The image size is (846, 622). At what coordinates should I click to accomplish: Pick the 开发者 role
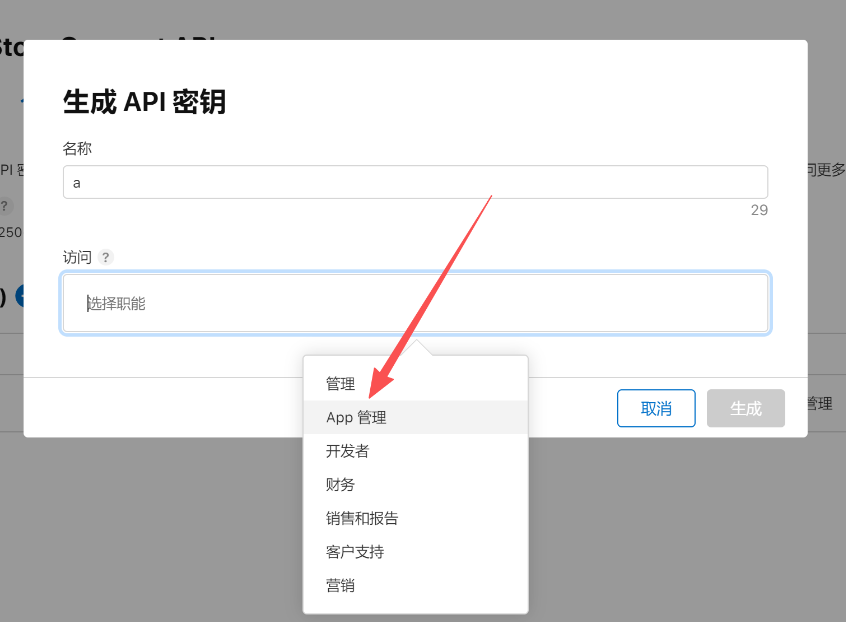415,451
